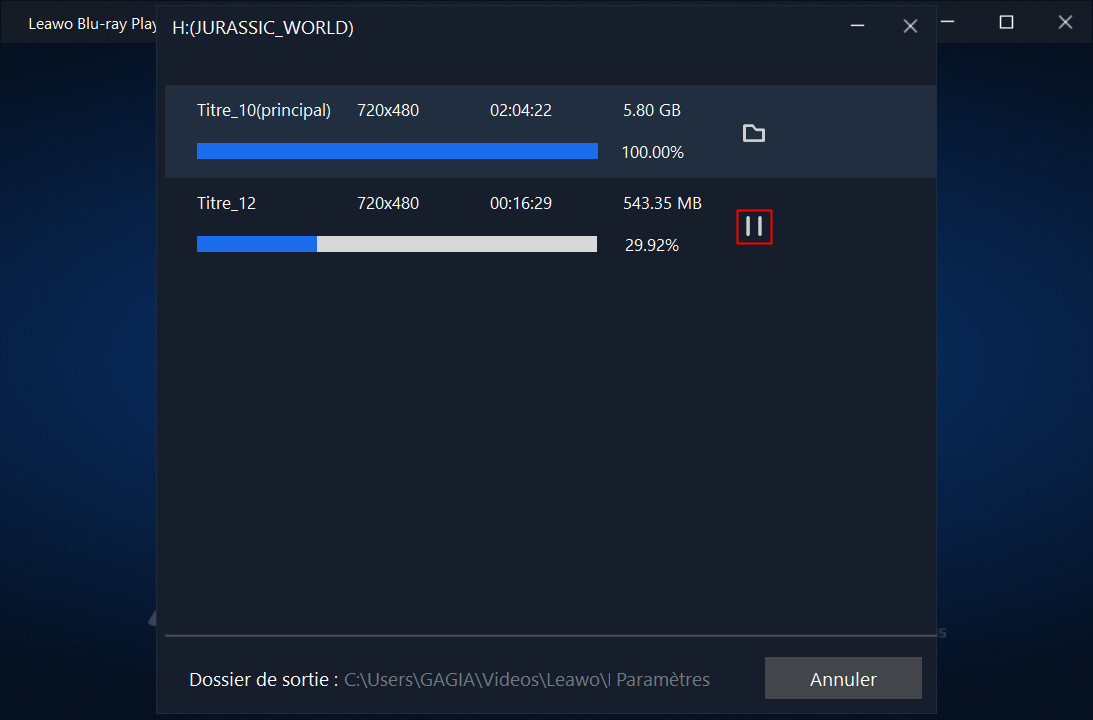Screen dimensions: 1093x720
Task: Open the output folder icon for Titre_10
Action: [x=754, y=132]
